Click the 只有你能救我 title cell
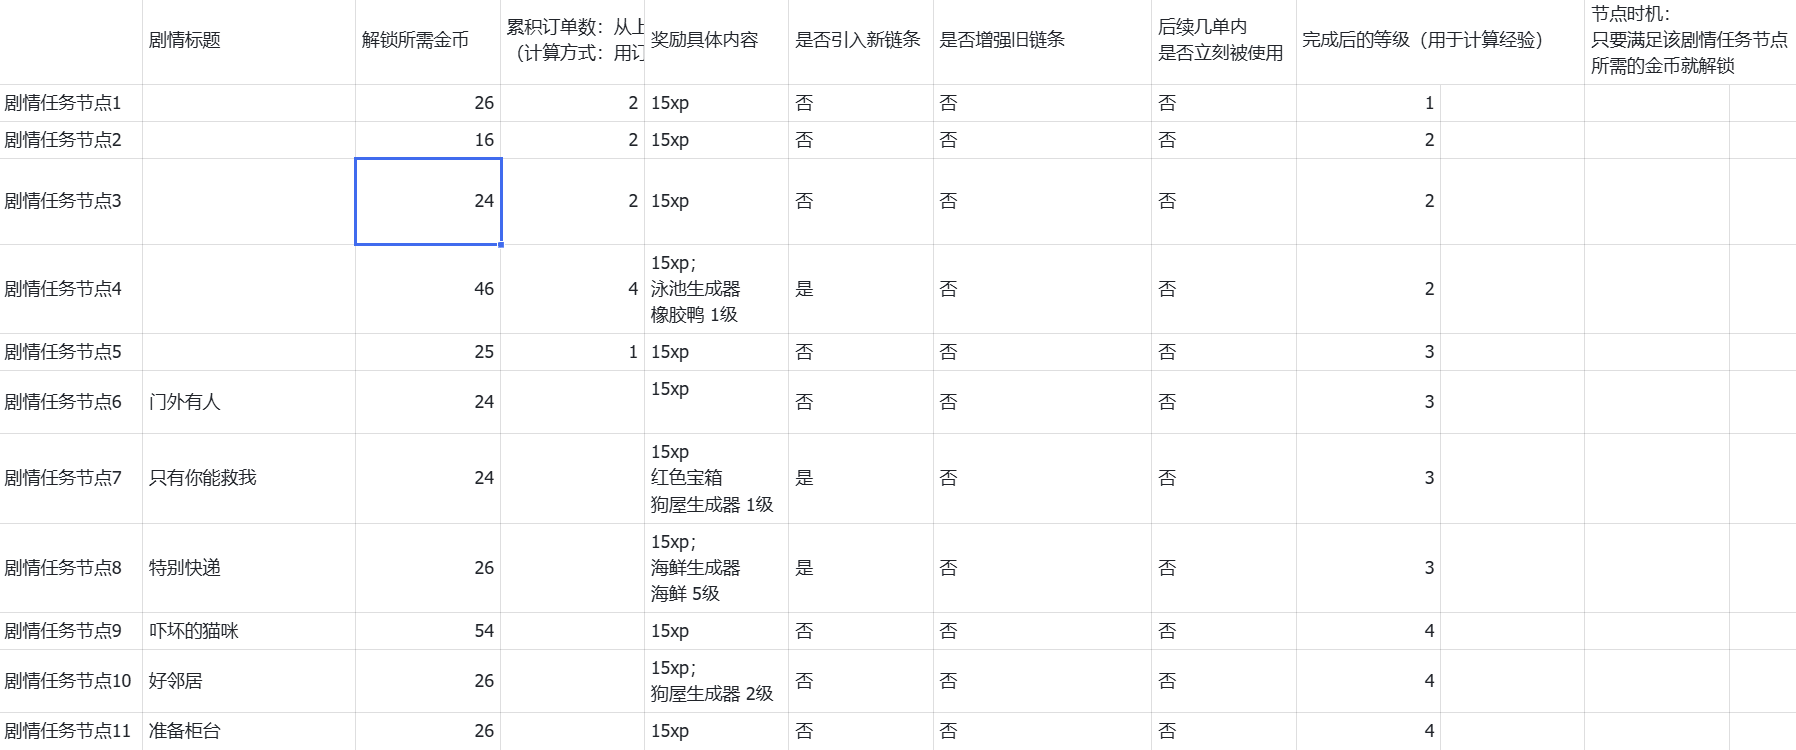The height and width of the screenshot is (750, 1796). (x=249, y=478)
